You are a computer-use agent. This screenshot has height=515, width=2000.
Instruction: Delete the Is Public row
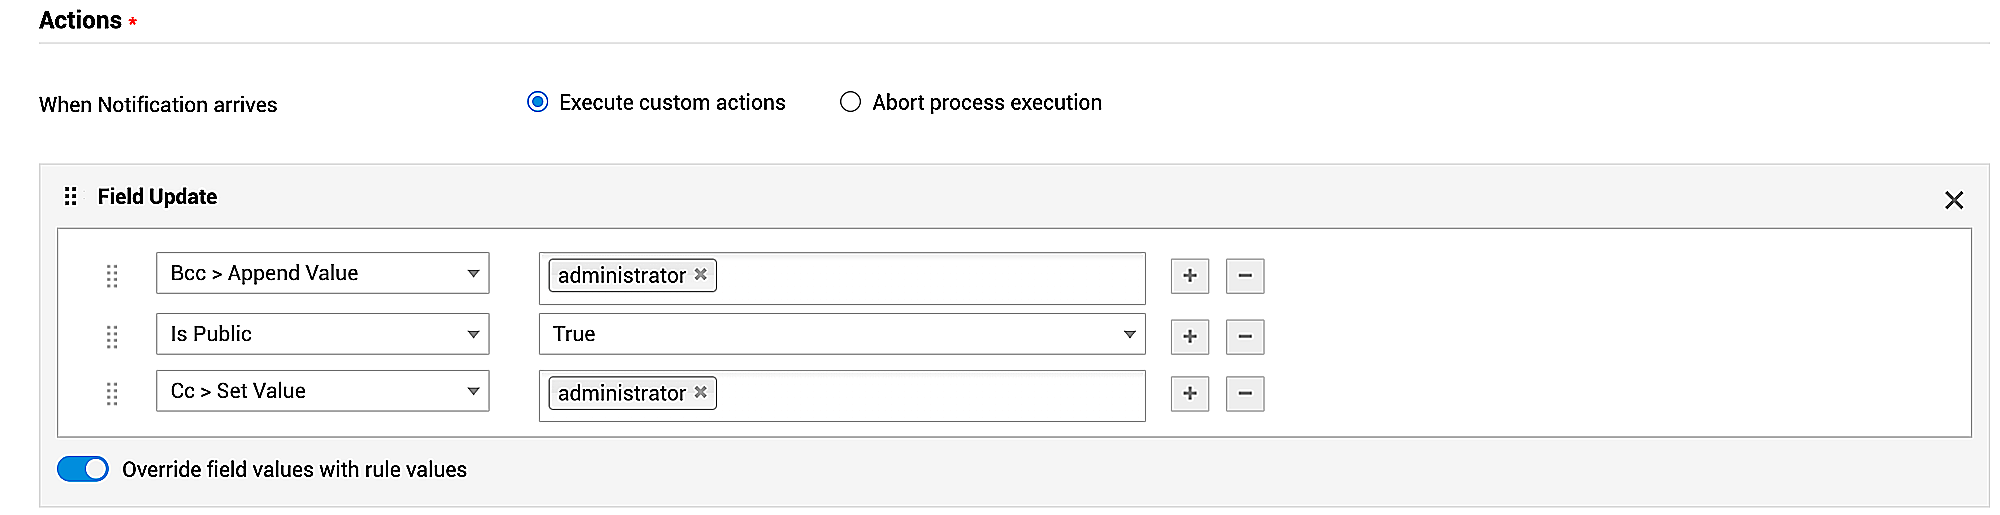click(1244, 337)
